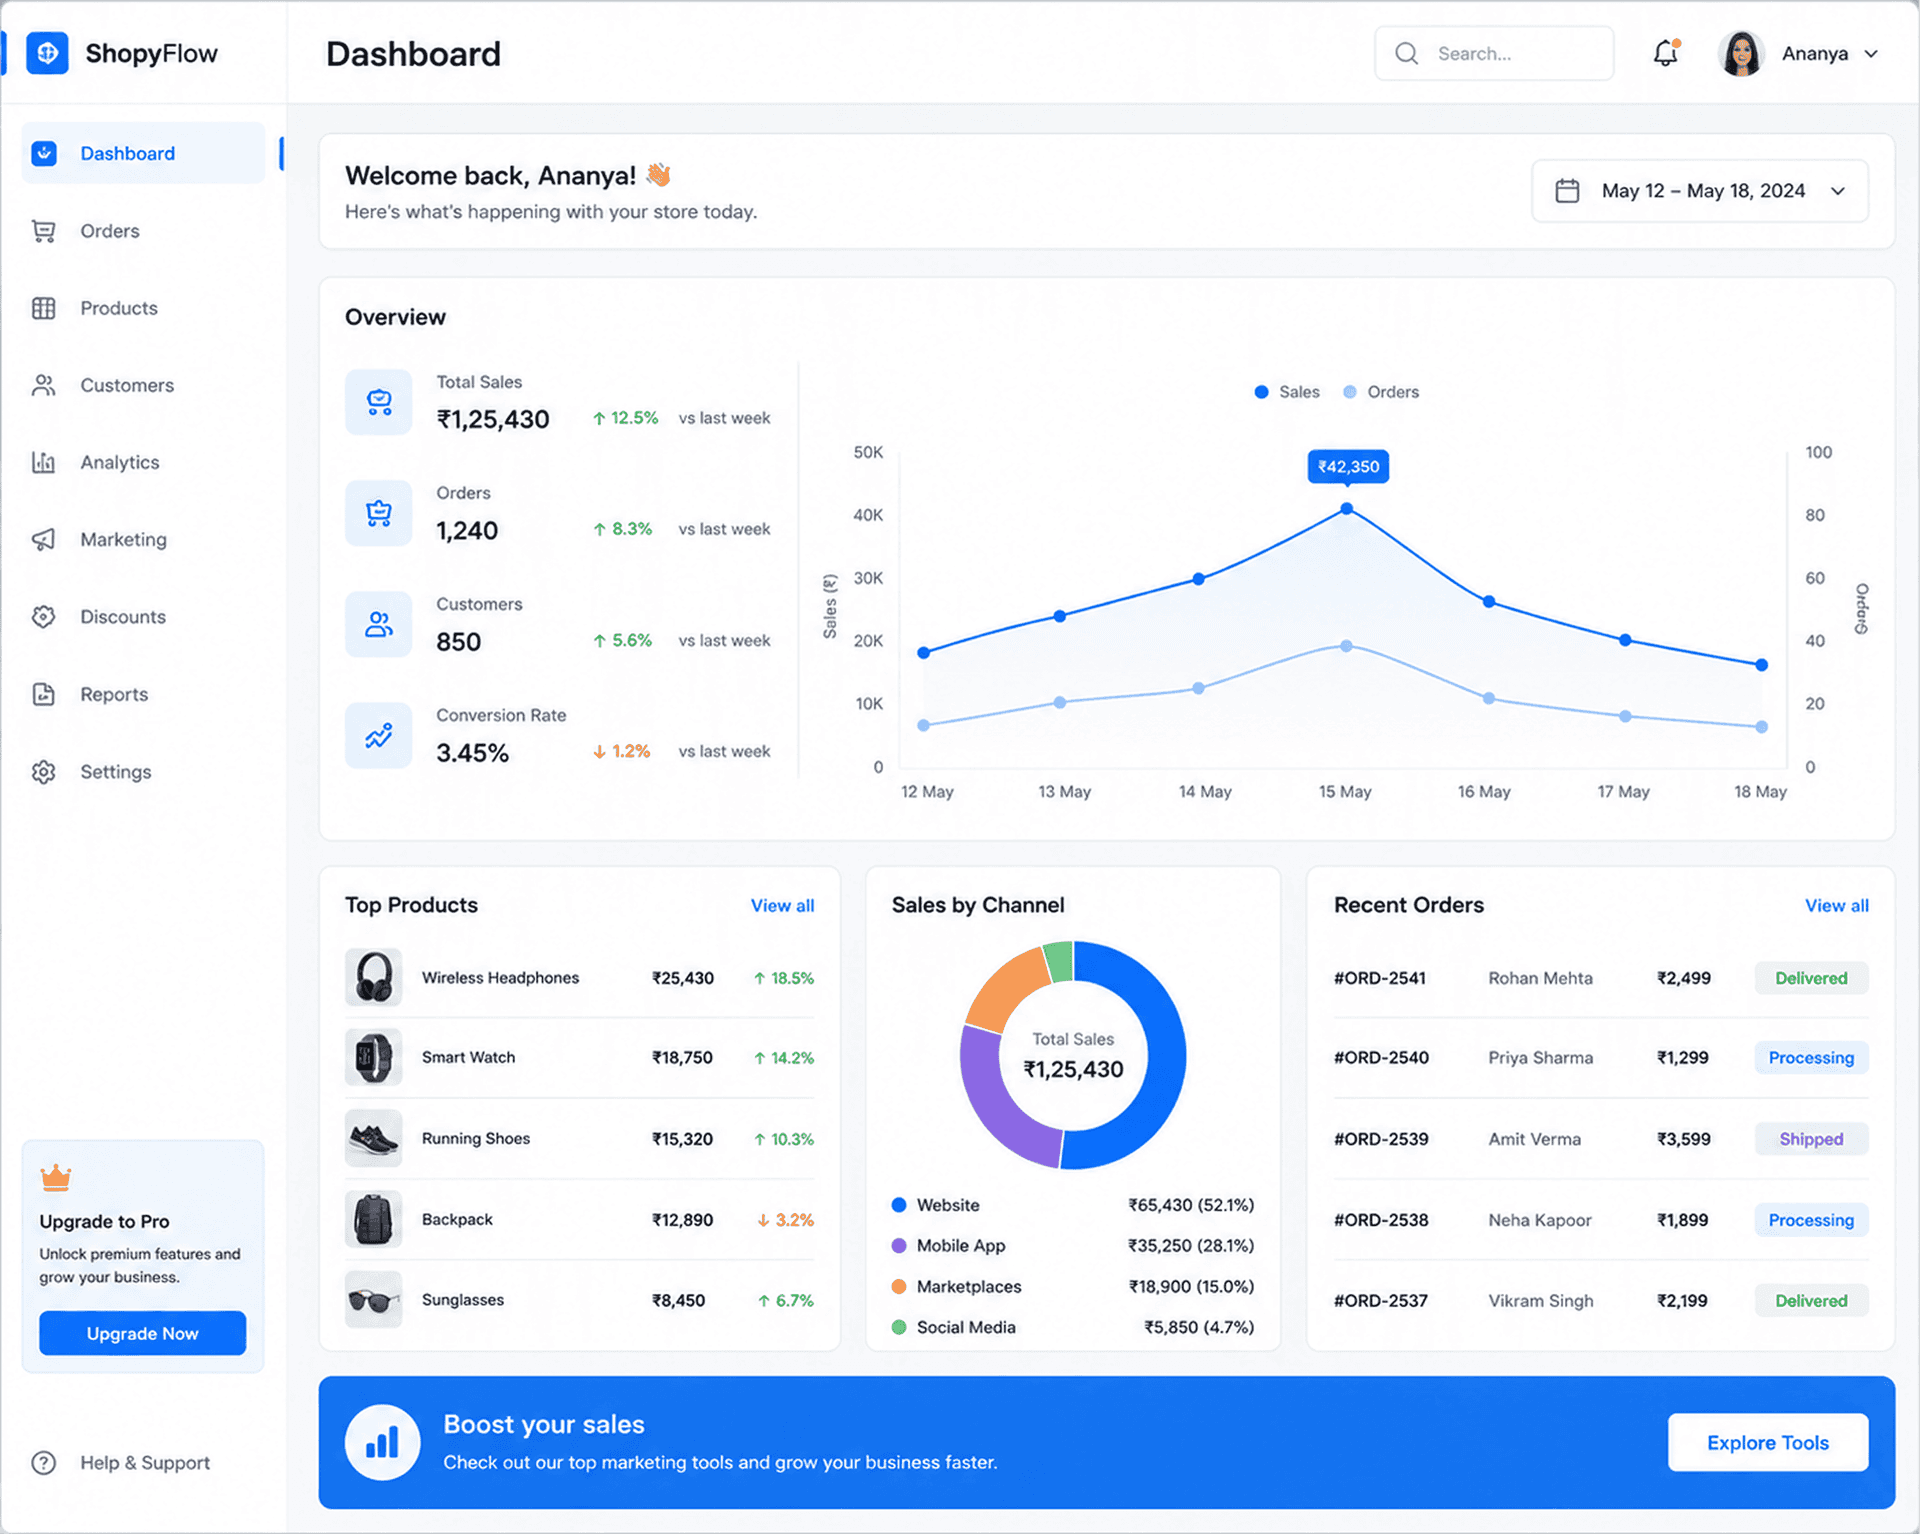The image size is (1920, 1534).
Task: Click the Website blue legend dot
Action: tap(899, 1205)
